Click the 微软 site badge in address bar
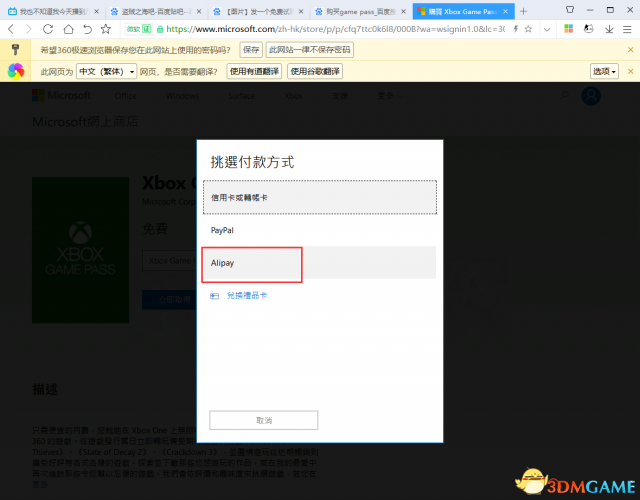The height and width of the screenshot is (500, 640). (138, 29)
